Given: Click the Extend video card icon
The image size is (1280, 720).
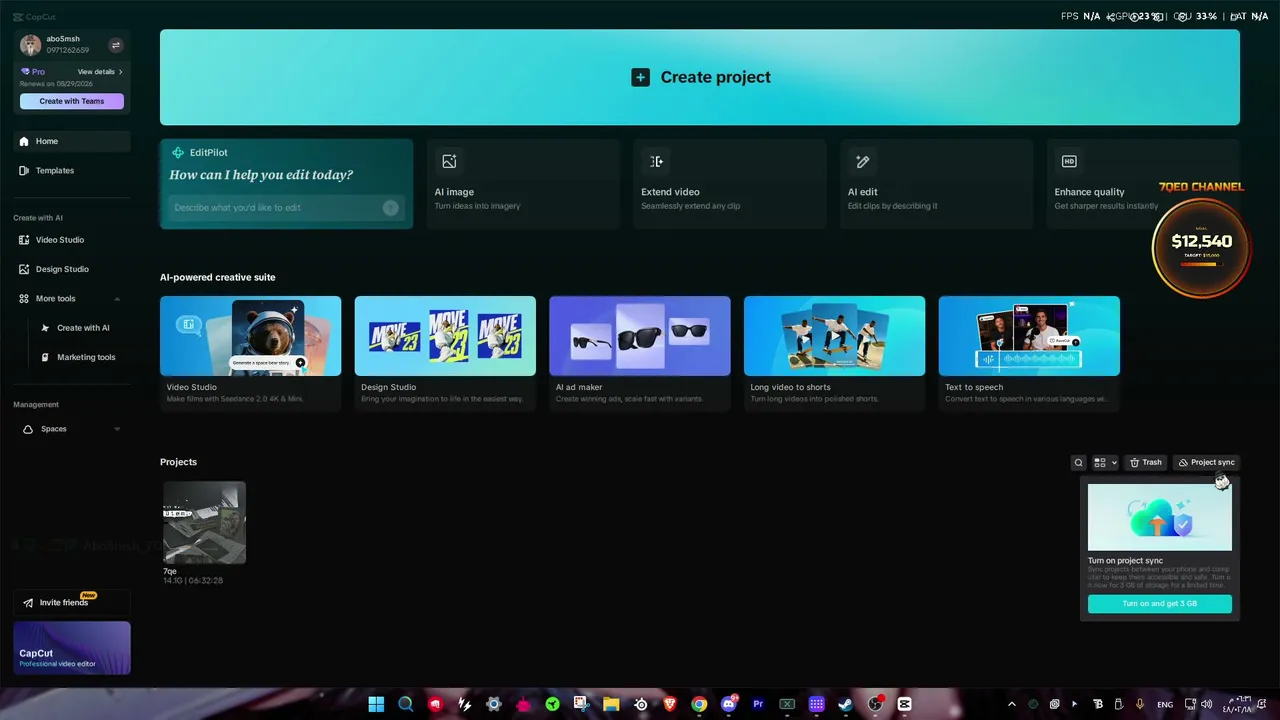Looking at the screenshot, I should click(x=656, y=162).
